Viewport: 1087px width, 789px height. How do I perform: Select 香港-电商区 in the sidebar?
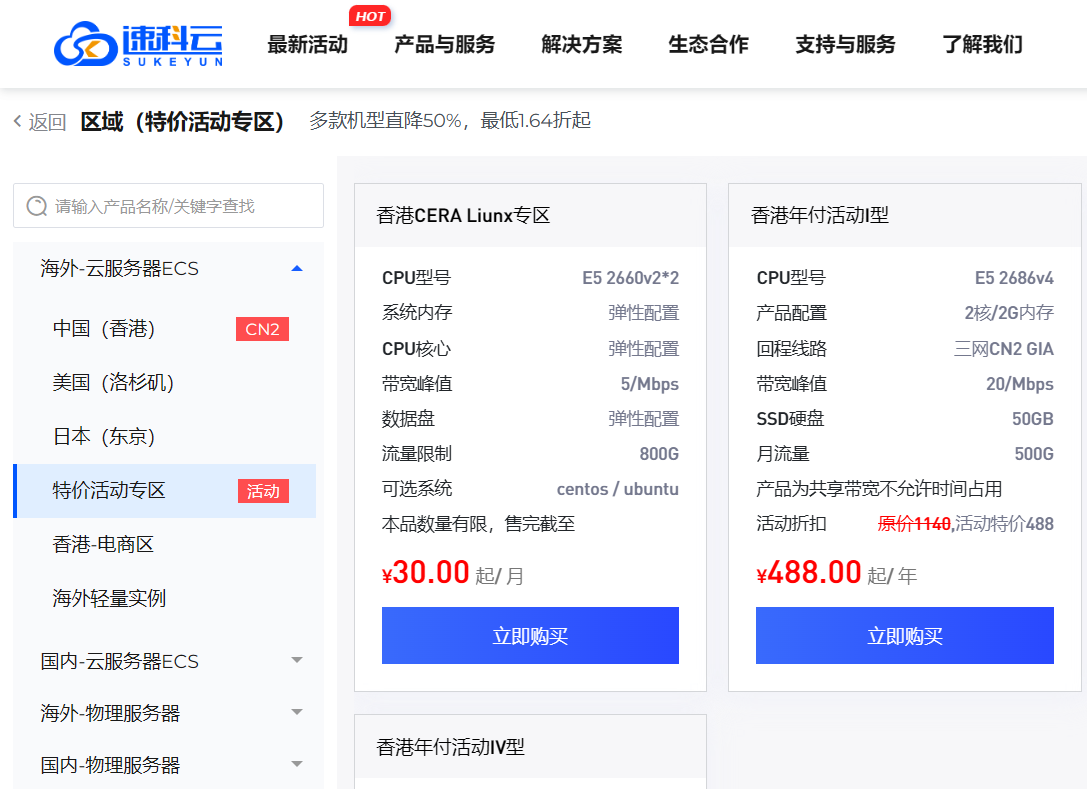[x=106, y=545]
